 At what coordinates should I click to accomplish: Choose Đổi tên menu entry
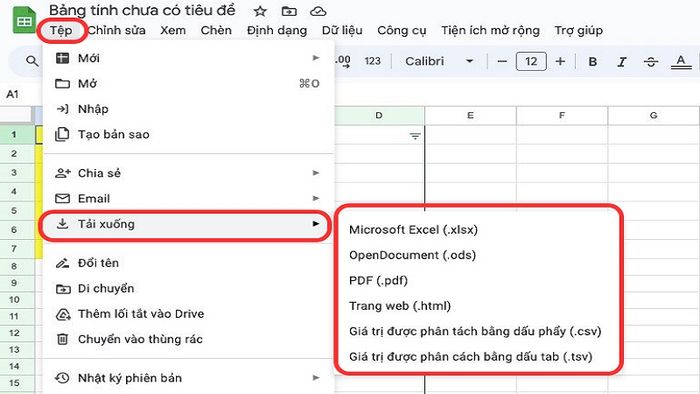(188, 263)
